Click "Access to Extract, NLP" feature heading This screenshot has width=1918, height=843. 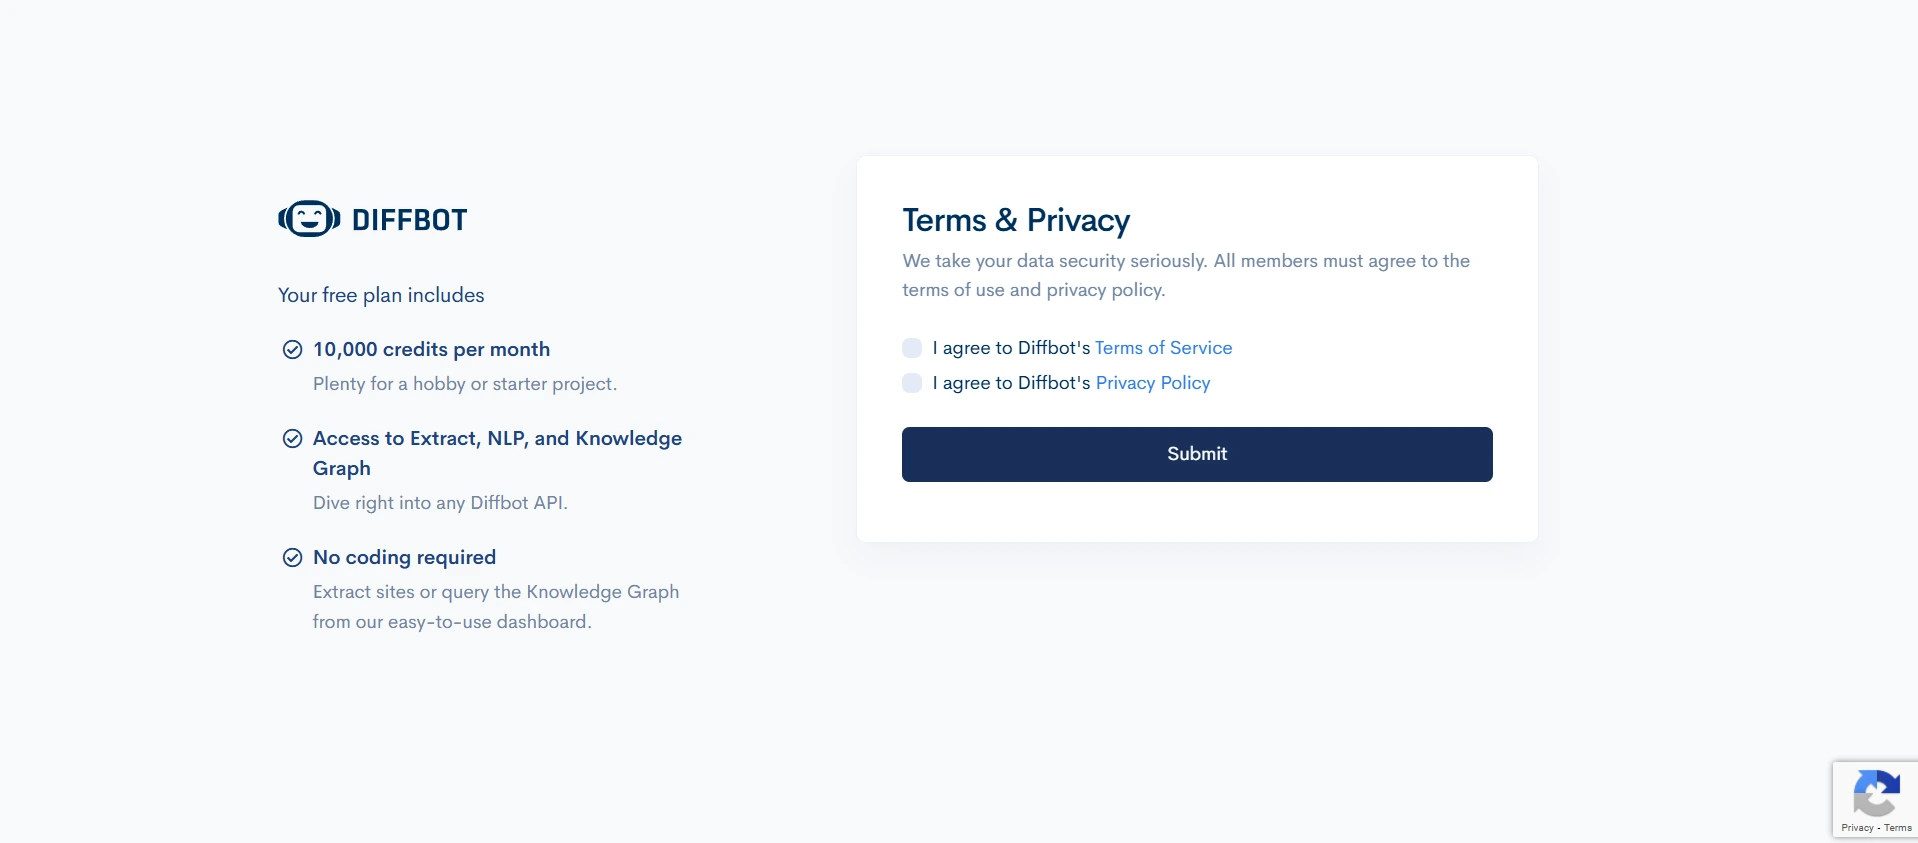(x=497, y=439)
